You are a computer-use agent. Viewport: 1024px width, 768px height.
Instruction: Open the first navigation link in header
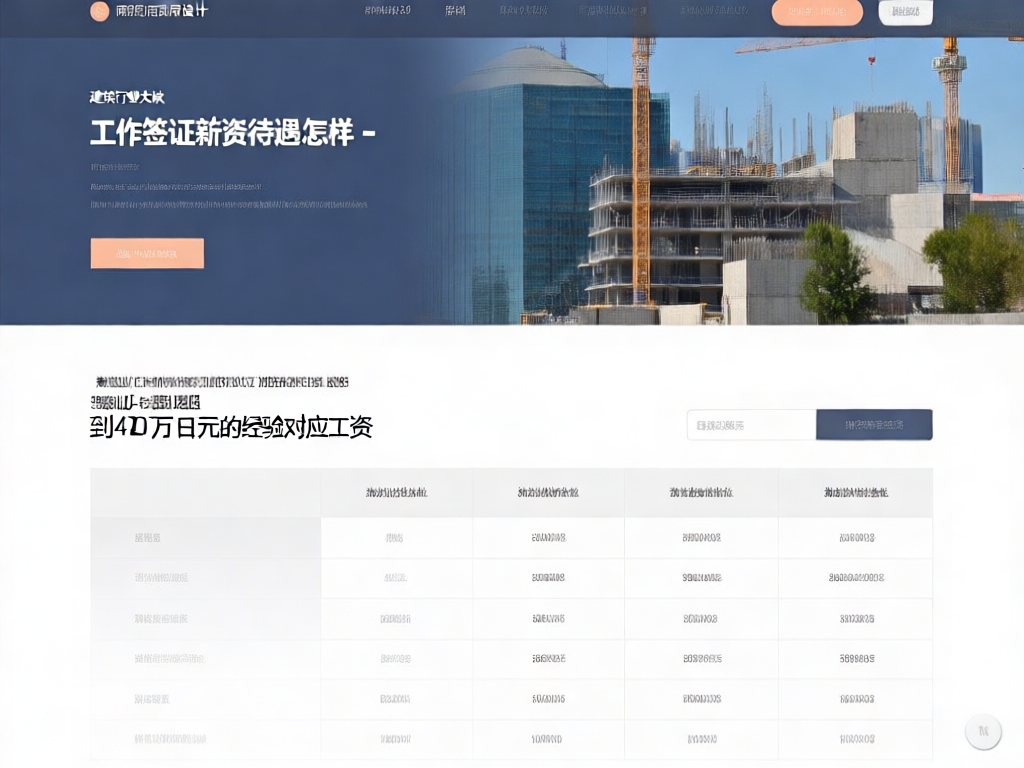[385, 13]
